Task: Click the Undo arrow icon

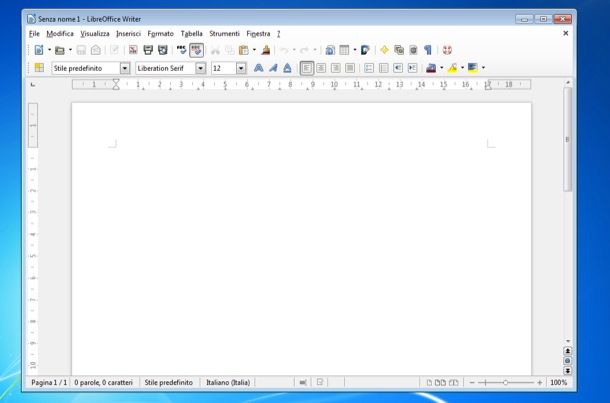Action: pos(284,50)
